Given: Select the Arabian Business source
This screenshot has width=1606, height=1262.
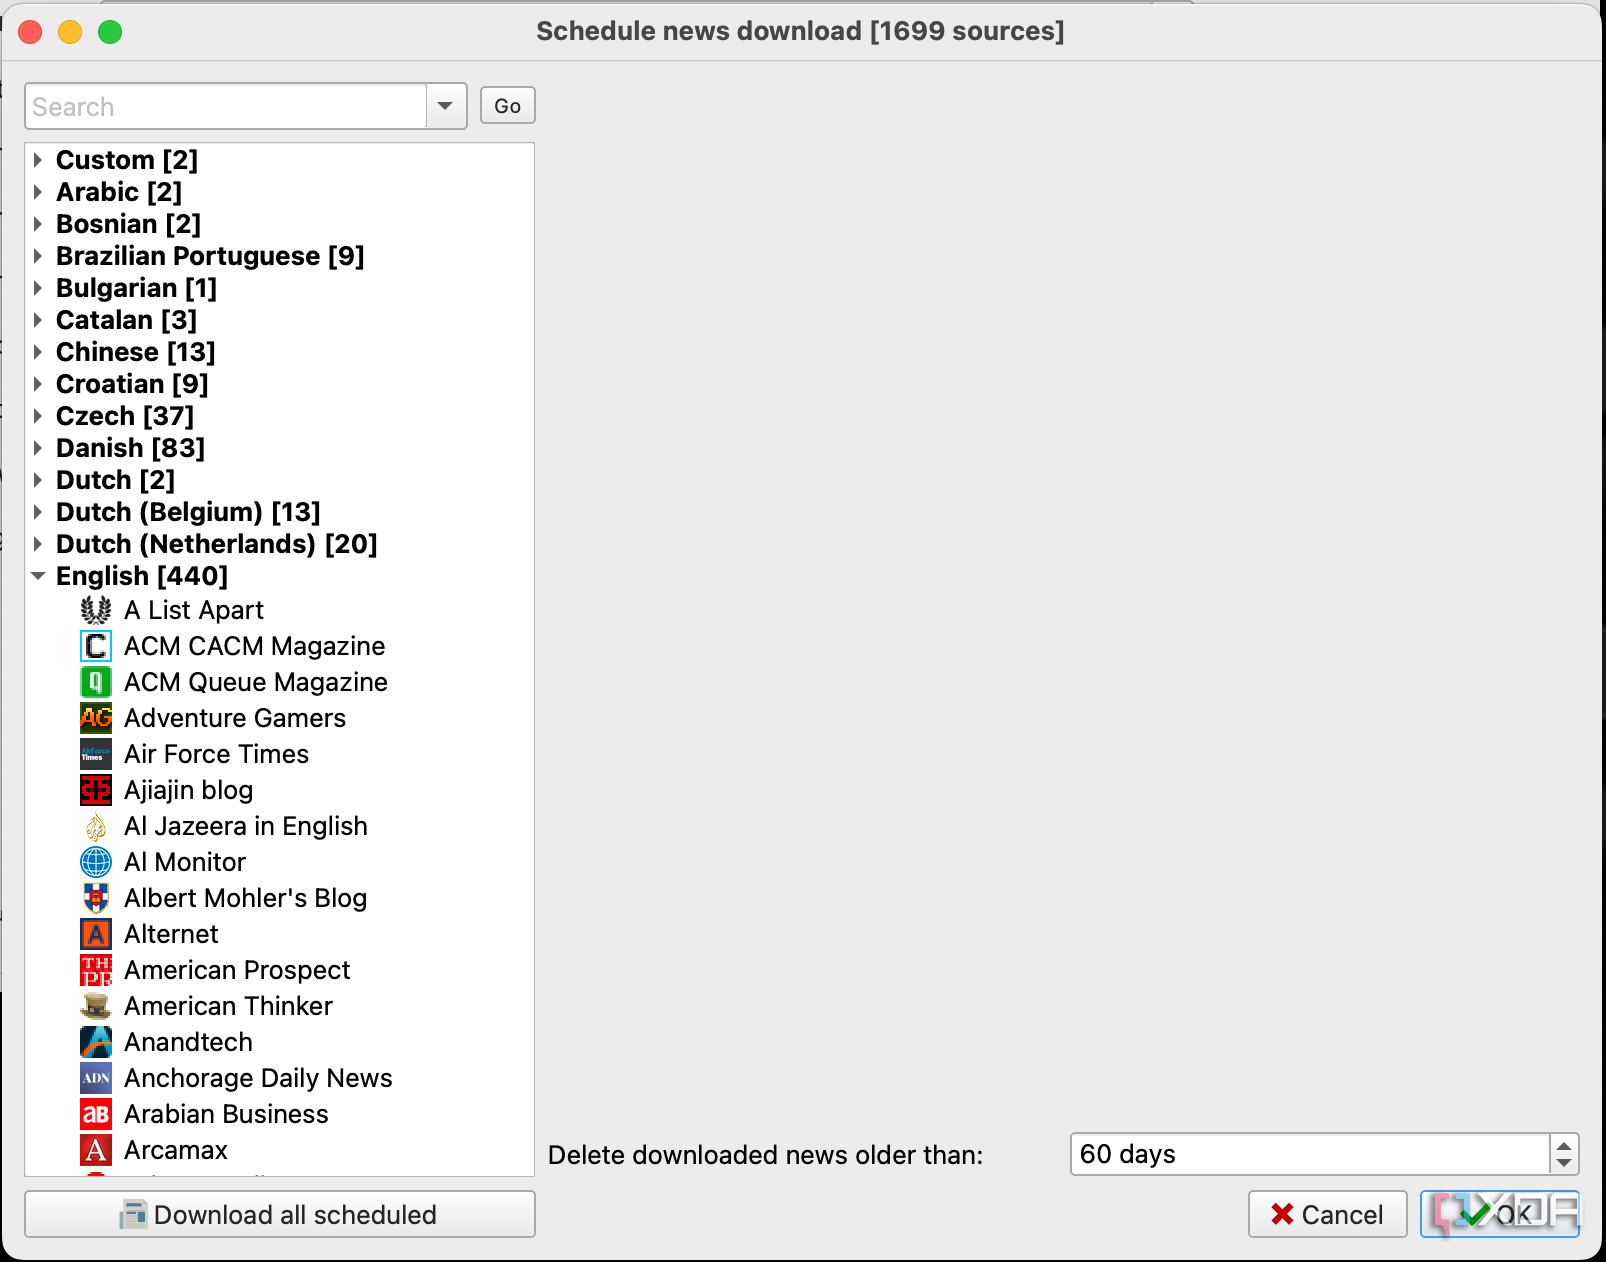Looking at the screenshot, I should click(x=226, y=1114).
